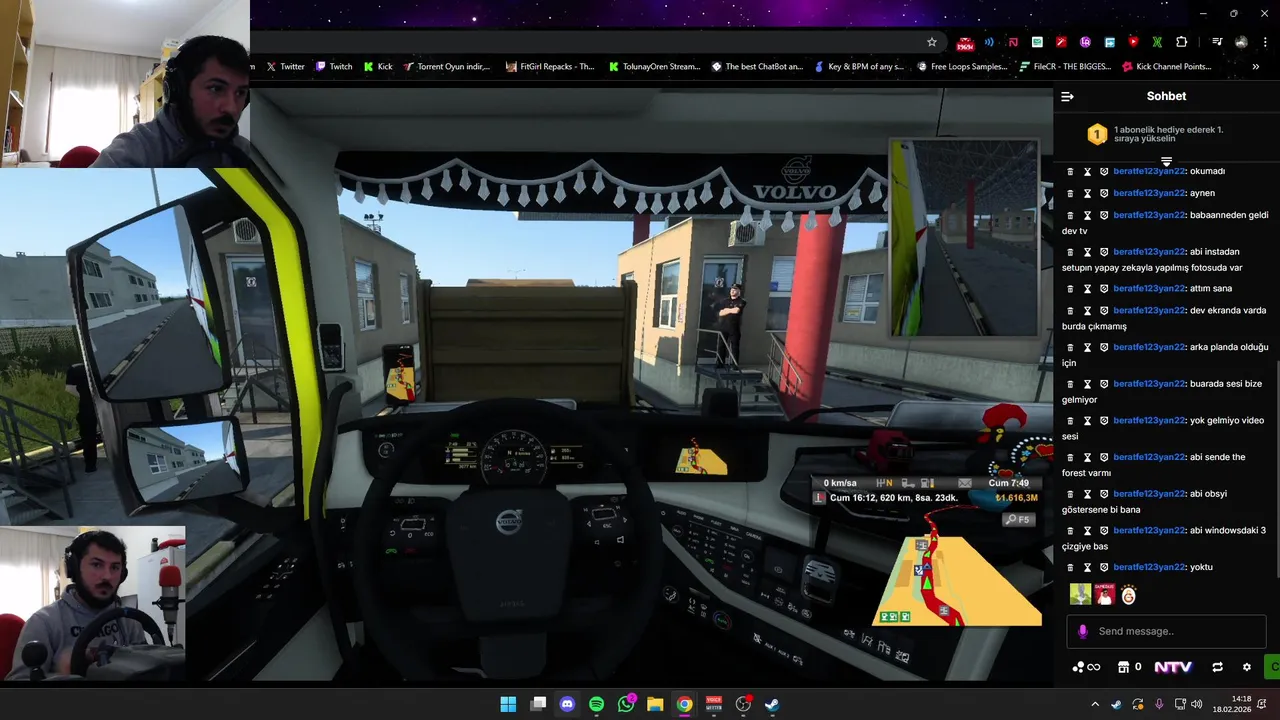Open The best ChatBot bookmark
1280x720 pixels.
[757, 67]
